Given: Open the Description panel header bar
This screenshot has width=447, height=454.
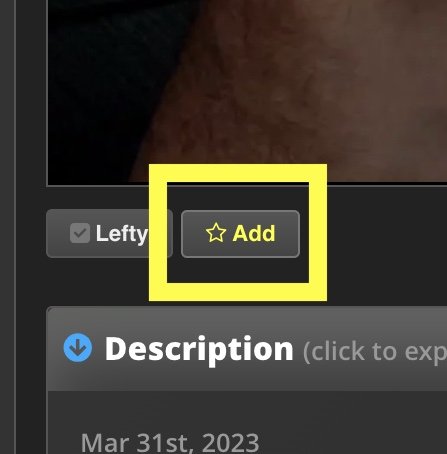Looking at the screenshot, I should [x=247, y=349].
